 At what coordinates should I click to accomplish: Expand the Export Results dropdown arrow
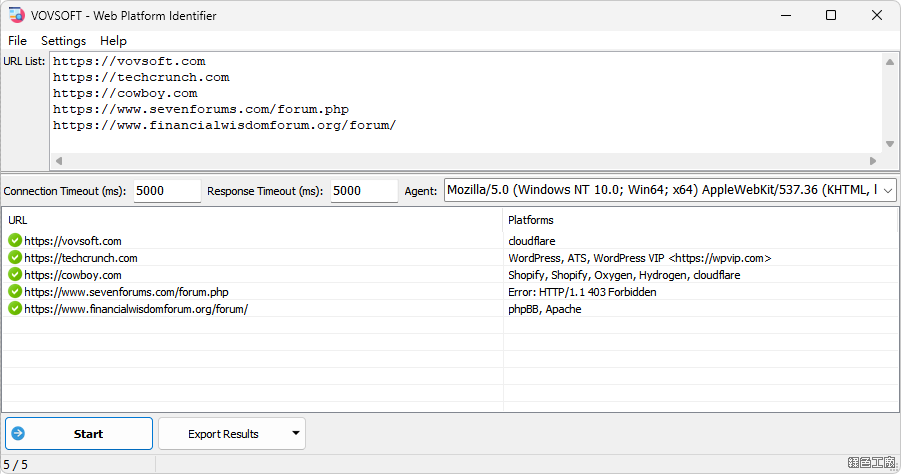pyautogui.click(x=296, y=433)
